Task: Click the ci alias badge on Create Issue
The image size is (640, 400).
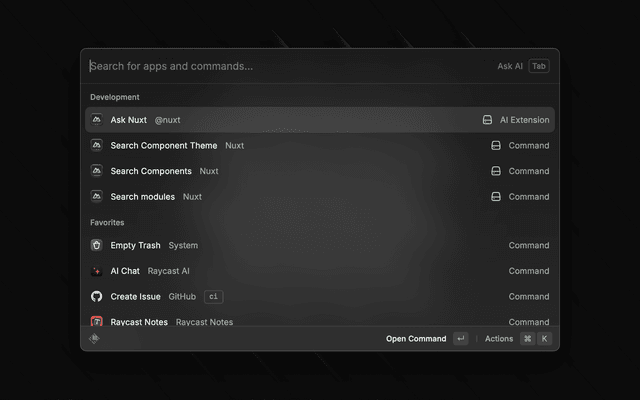Action: tap(213, 296)
